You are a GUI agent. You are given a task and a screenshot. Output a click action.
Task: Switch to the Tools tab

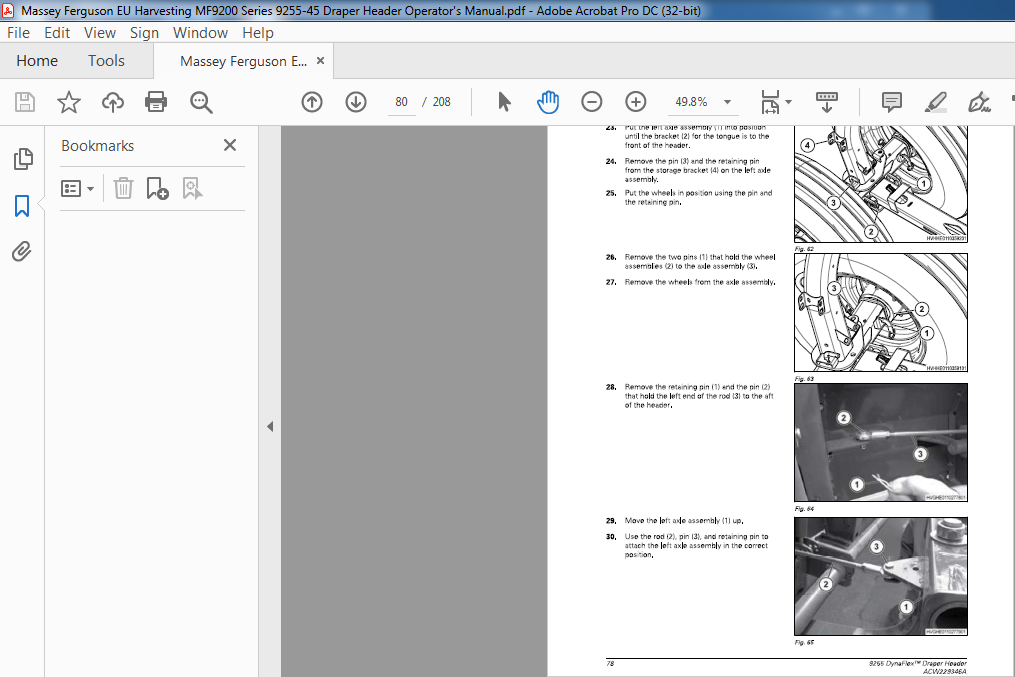[106, 61]
